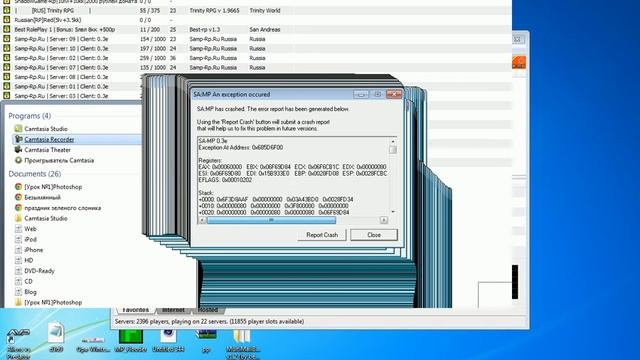This screenshot has width=640, height=360.
Task: Click the '259 / 1000' players cell
Action: (153, 58)
